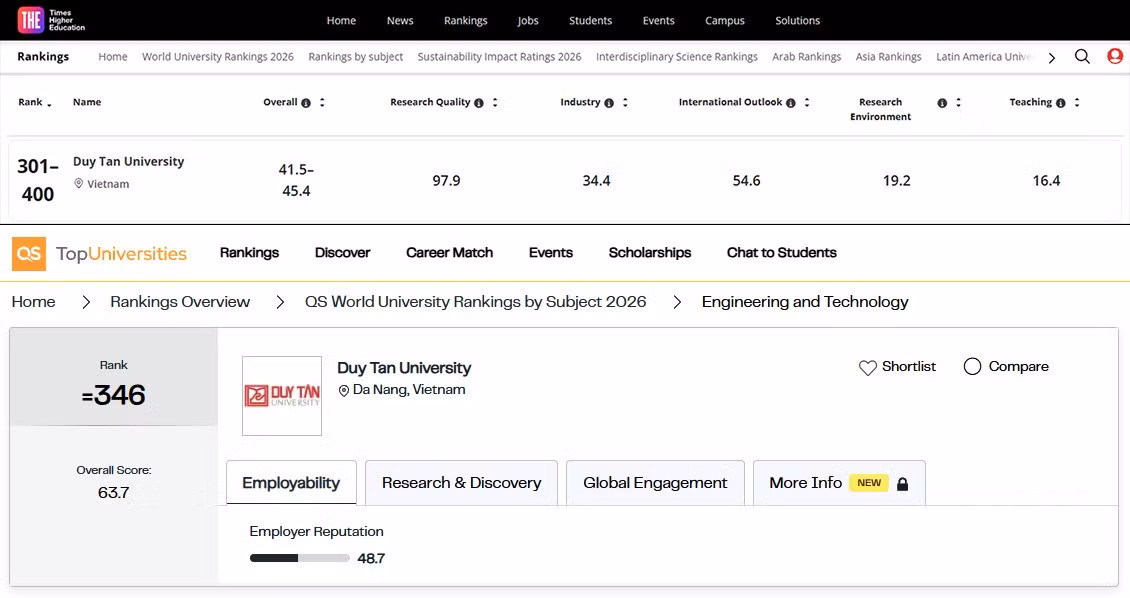Image resolution: width=1130 pixels, height=598 pixels.
Task: Click the TopUniversities wordmark
Action: point(121,254)
